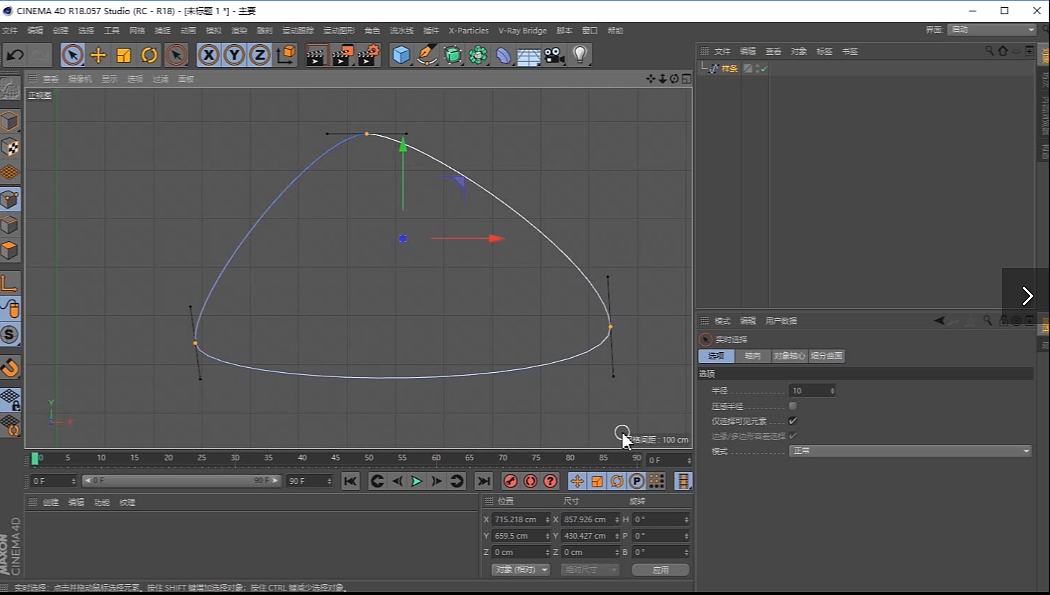The height and width of the screenshot is (595, 1050).
Task: Toggle the Z axis lock
Action: [x=260, y=55]
